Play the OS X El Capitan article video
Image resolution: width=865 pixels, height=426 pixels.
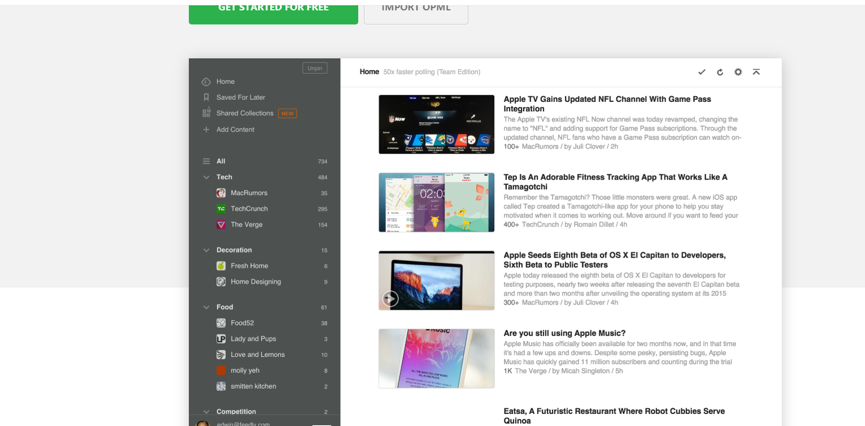391,298
